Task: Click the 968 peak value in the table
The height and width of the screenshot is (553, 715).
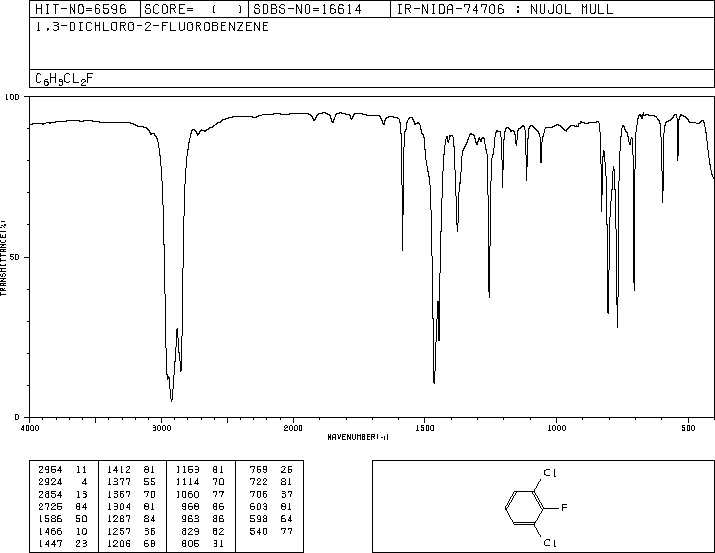Action: [x=191, y=507]
